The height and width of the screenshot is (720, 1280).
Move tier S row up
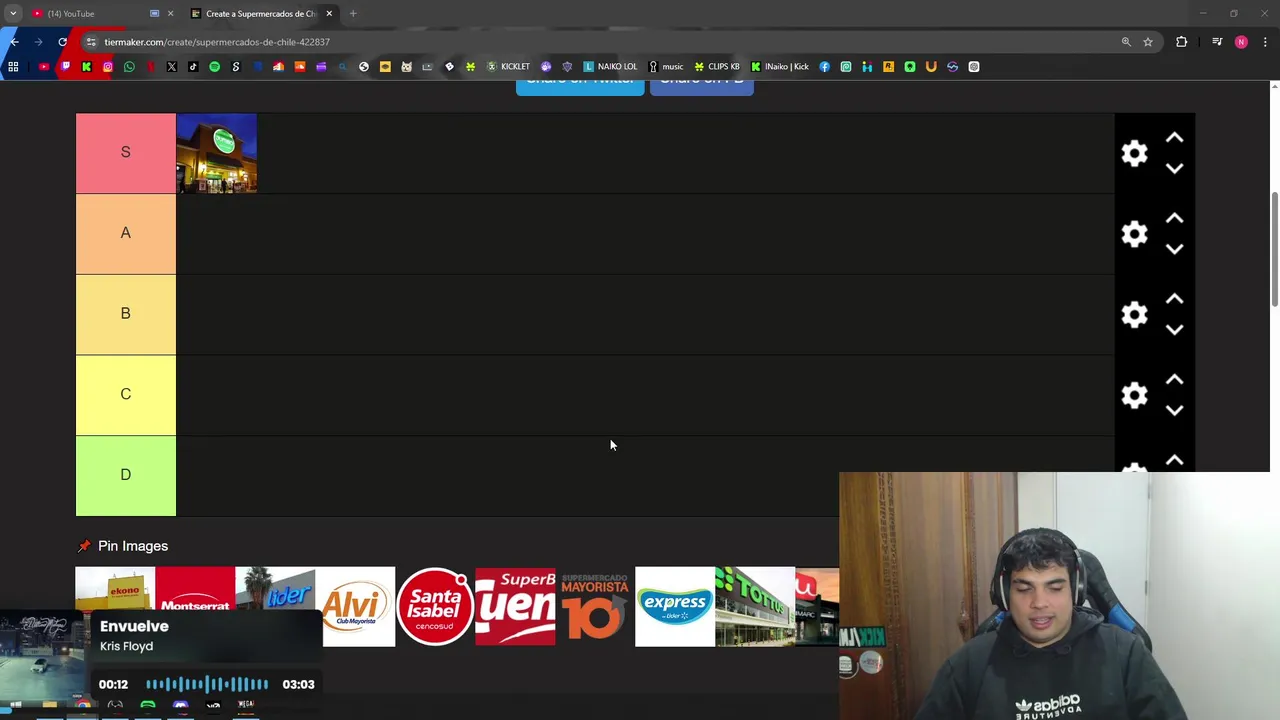(x=1174, y=138)
